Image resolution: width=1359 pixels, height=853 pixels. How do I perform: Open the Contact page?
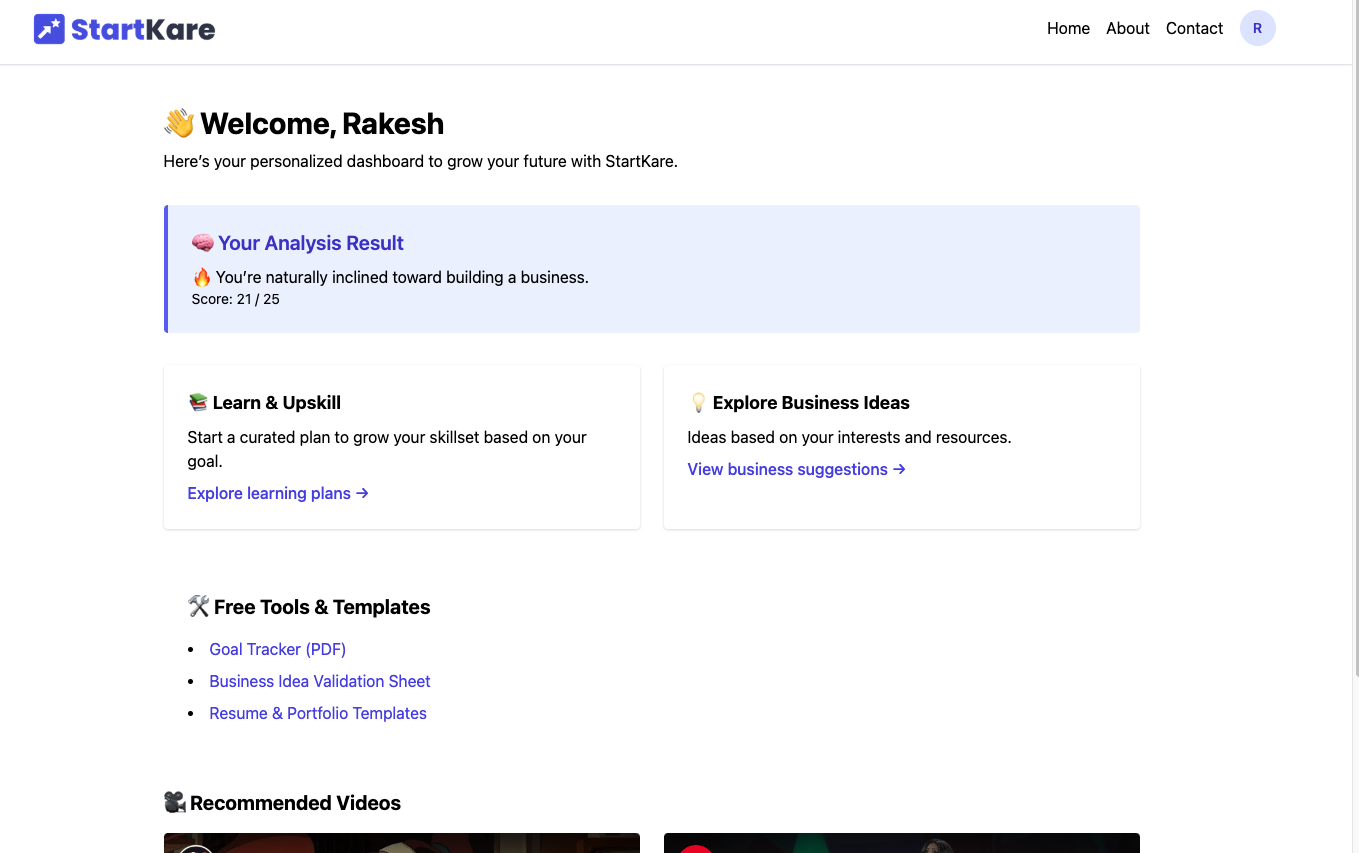point(1194,28)
